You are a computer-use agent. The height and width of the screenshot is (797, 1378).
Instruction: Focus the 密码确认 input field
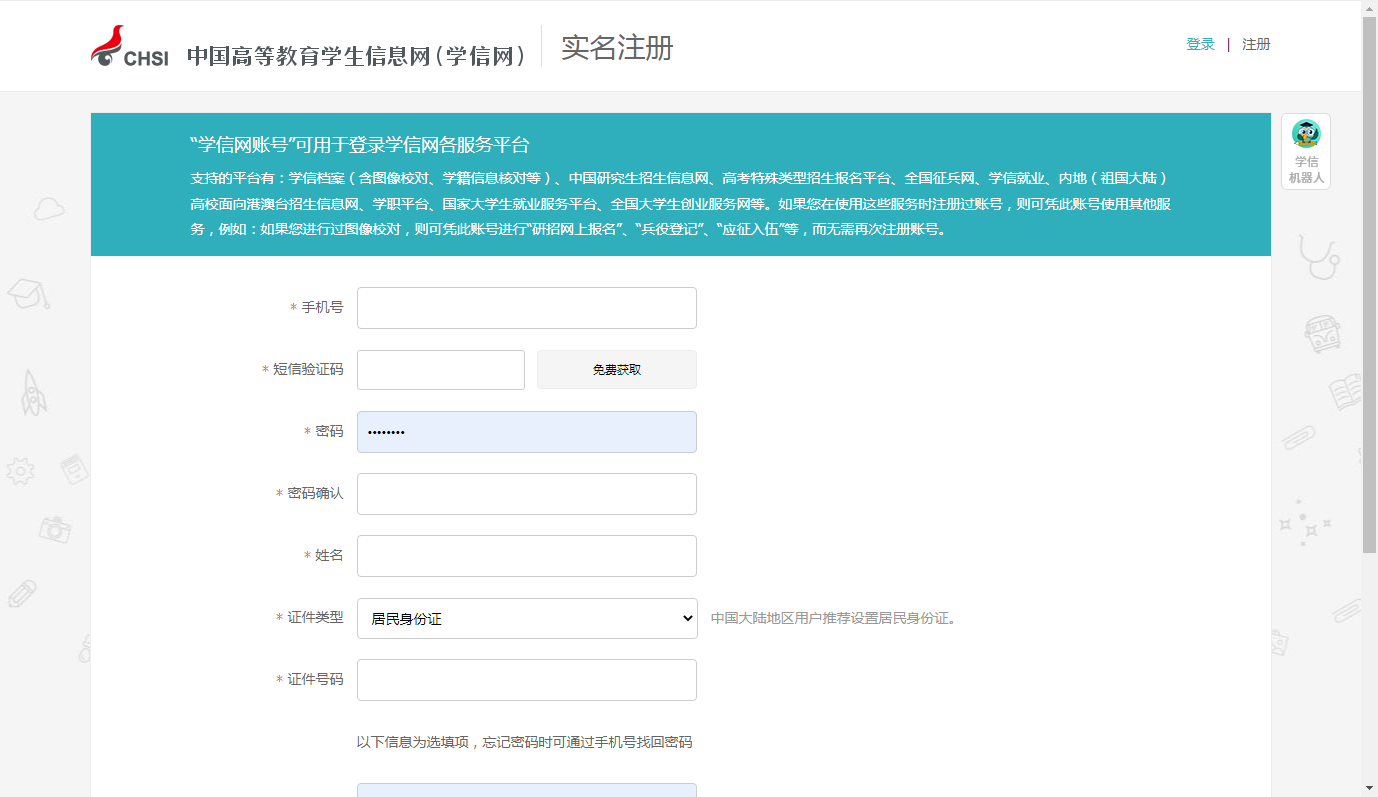coord(527,494)
